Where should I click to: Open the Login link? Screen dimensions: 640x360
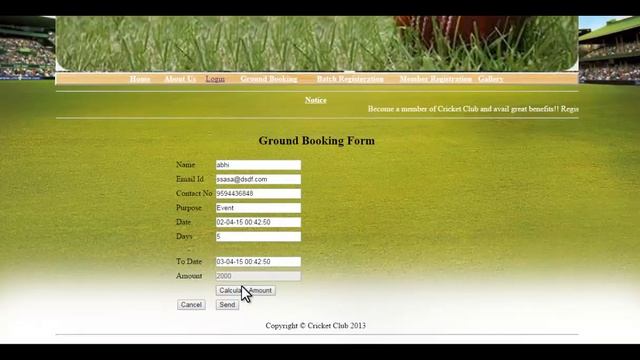coord(215,79)
